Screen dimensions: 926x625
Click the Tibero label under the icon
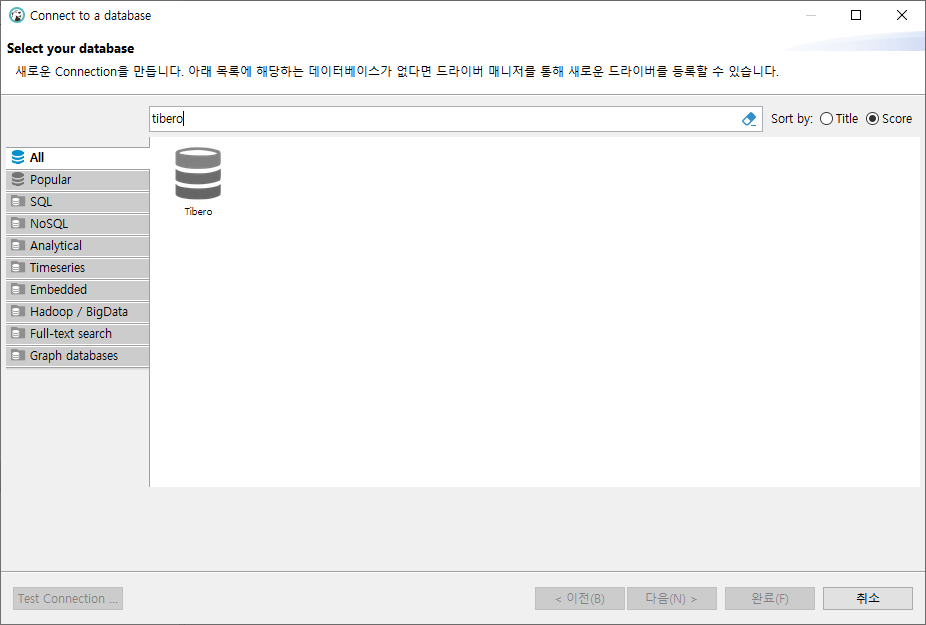[198, 211]
